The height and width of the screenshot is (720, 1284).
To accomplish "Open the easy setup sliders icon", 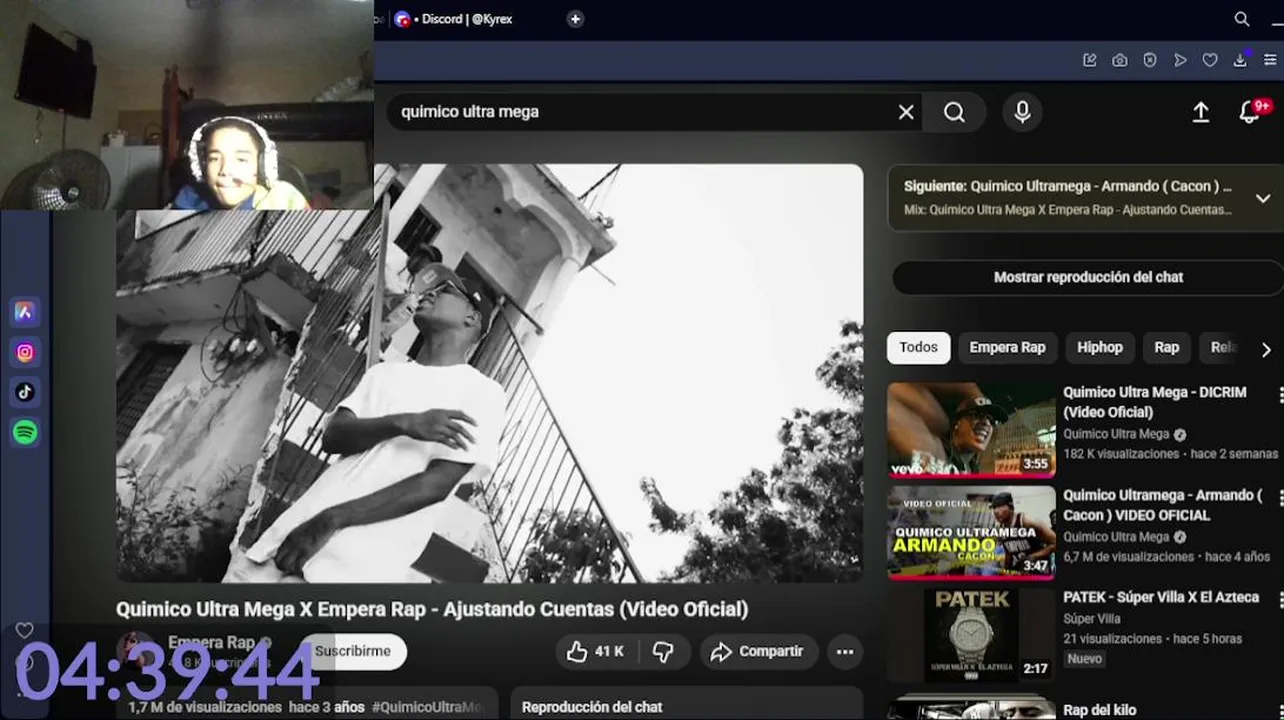I will click(x=1270, y=60).
